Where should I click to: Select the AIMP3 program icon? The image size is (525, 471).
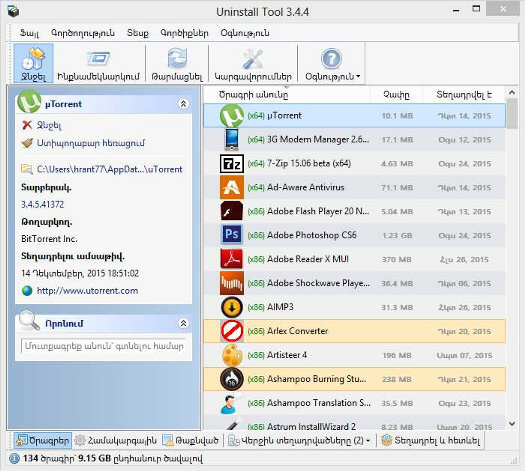(x=232, y=307)
